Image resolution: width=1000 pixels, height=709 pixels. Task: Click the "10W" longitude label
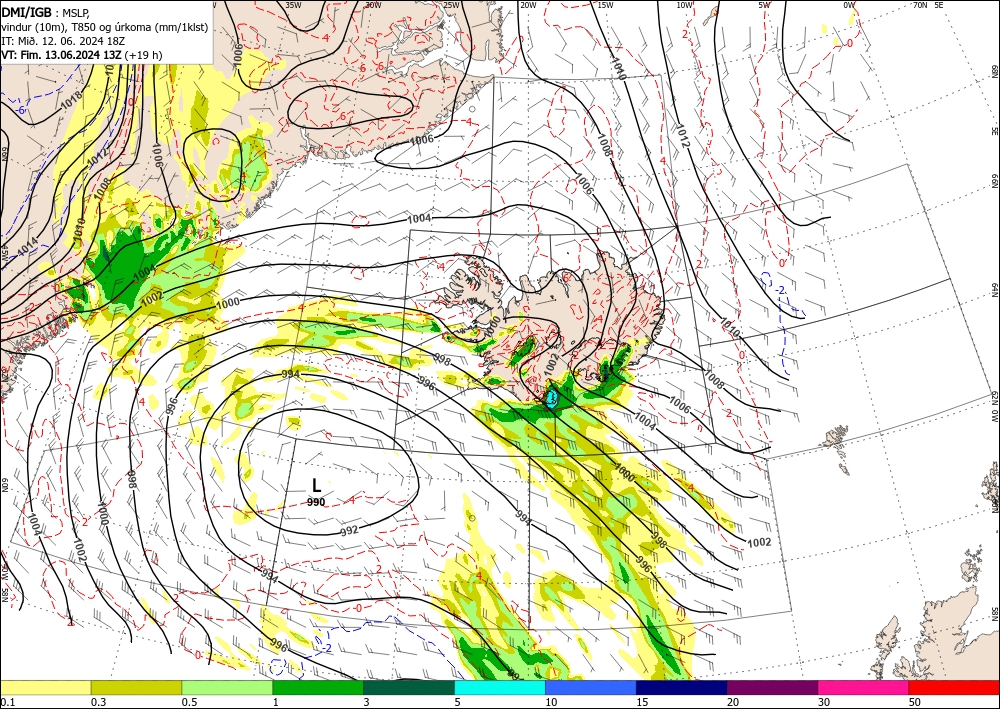(x=684, y=5)
